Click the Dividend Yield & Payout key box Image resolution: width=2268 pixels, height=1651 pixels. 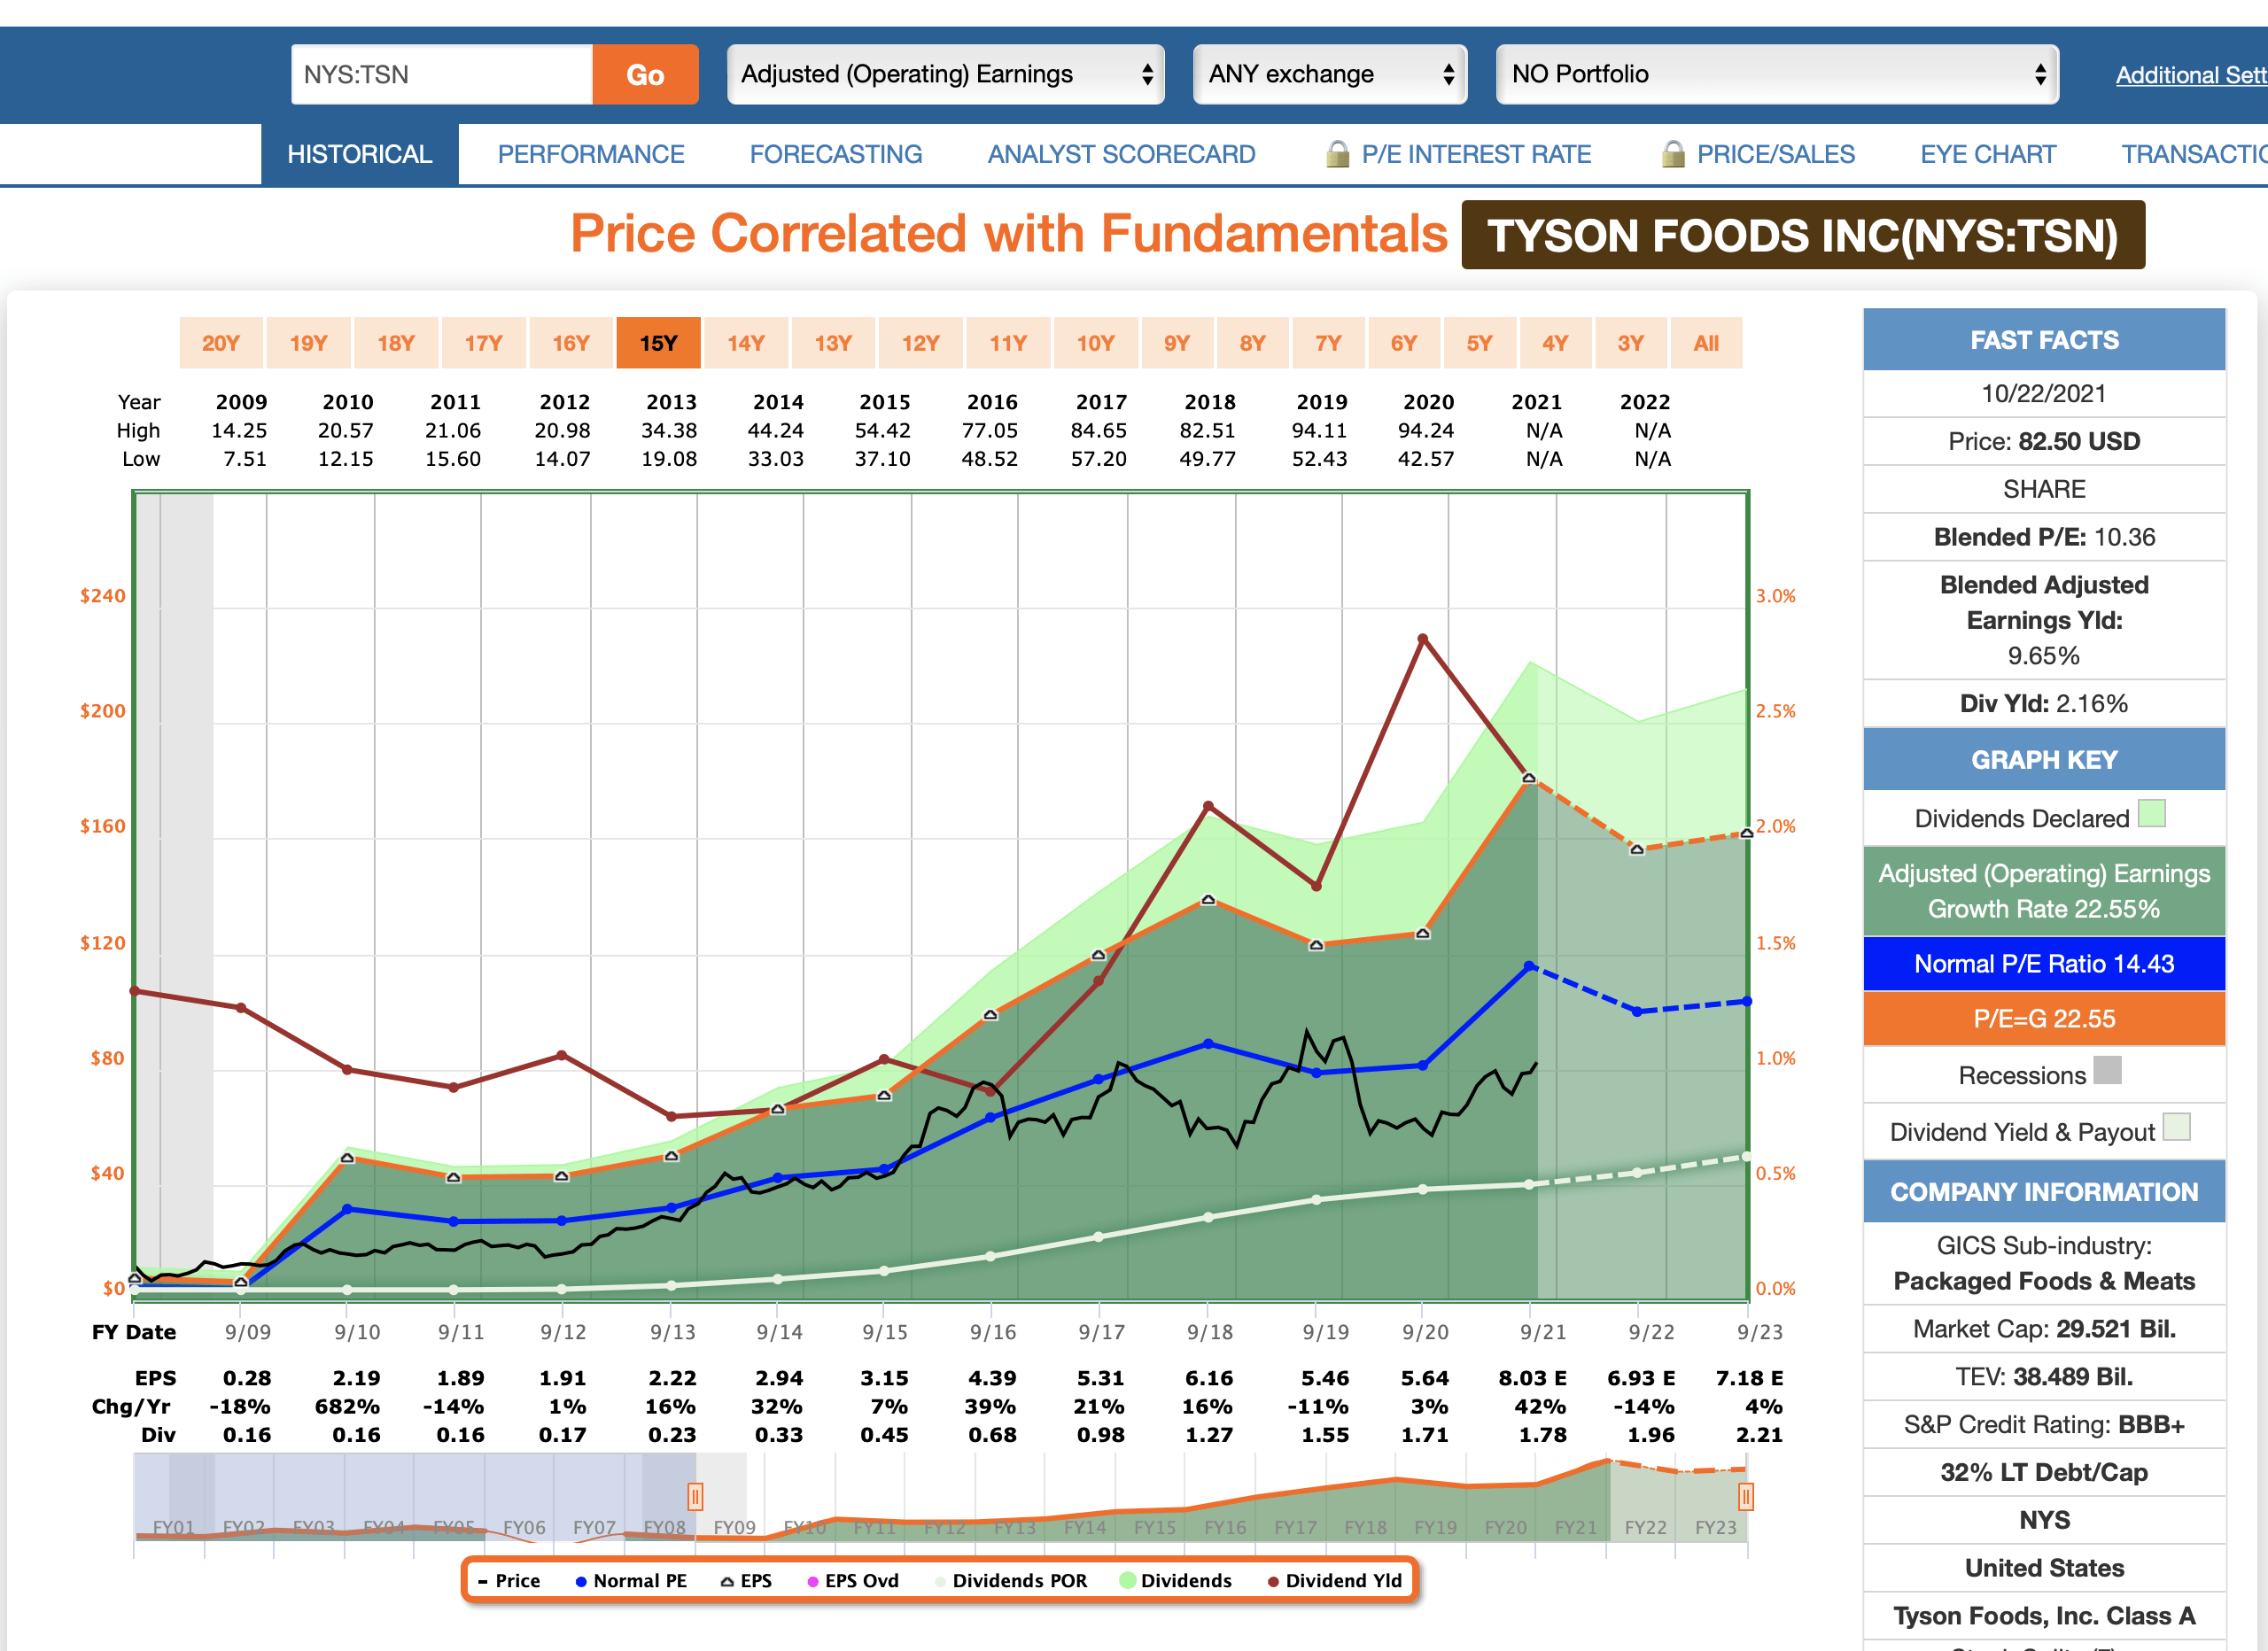(2176, 1128)
